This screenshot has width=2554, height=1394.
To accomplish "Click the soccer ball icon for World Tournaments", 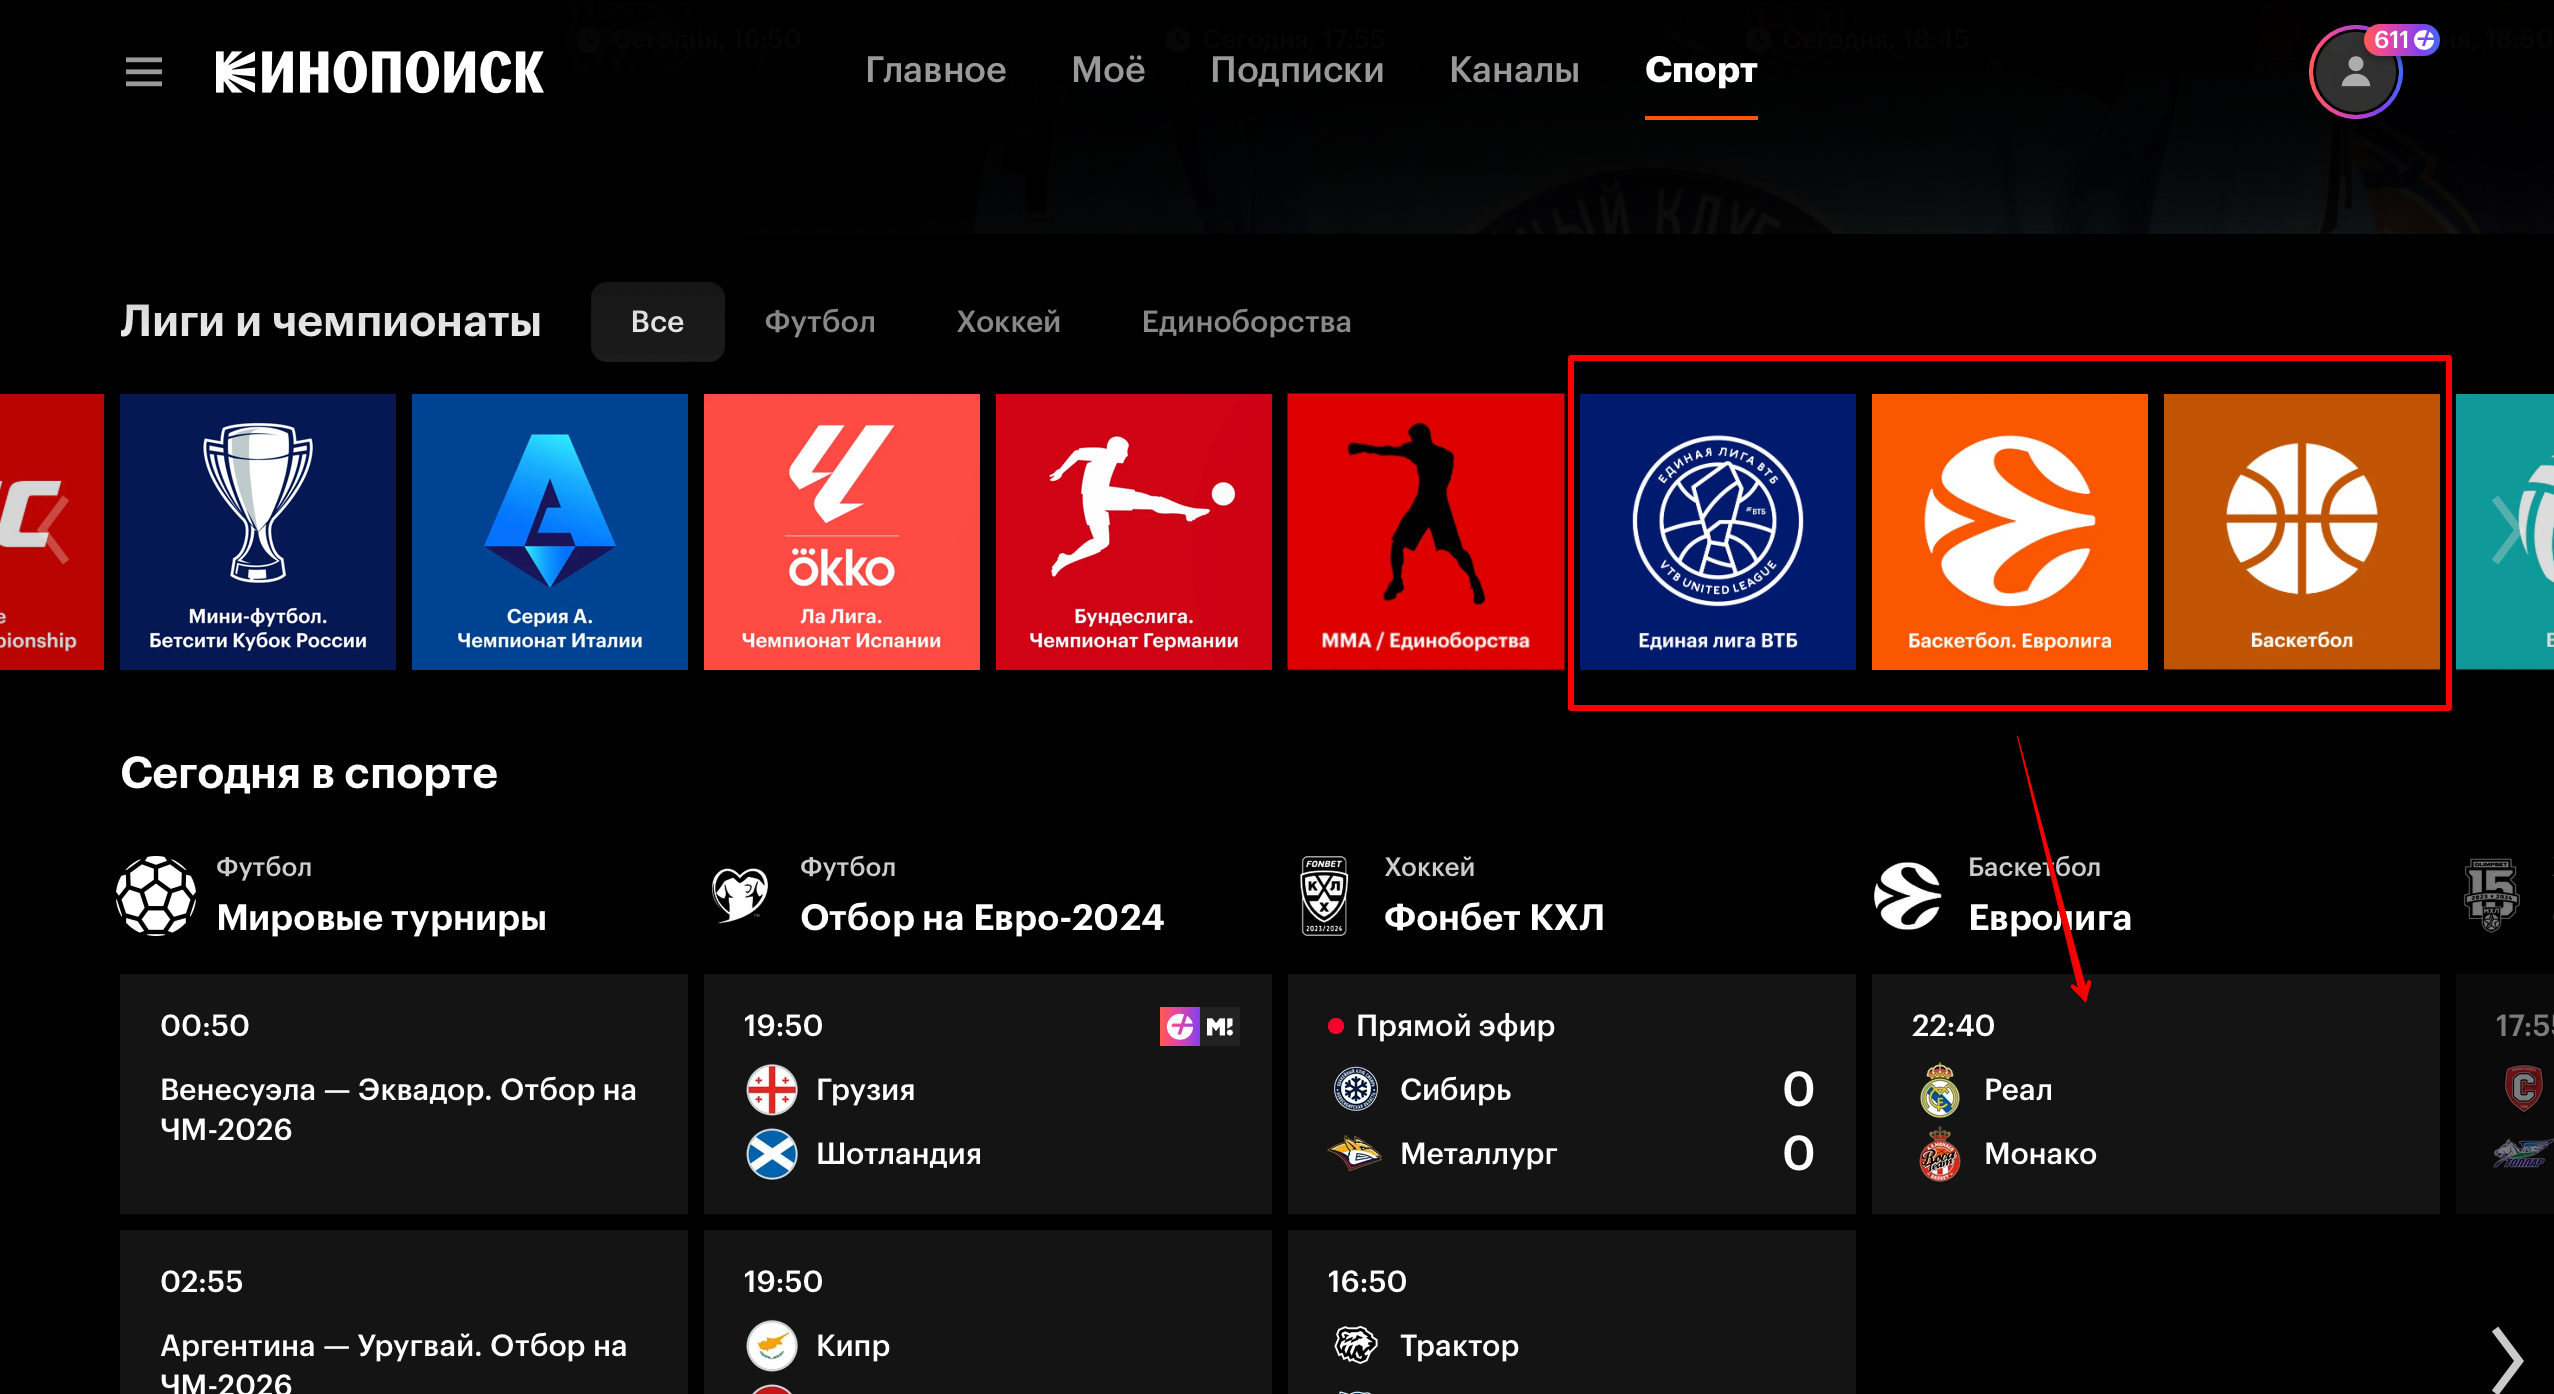I will tap(156, 896).
